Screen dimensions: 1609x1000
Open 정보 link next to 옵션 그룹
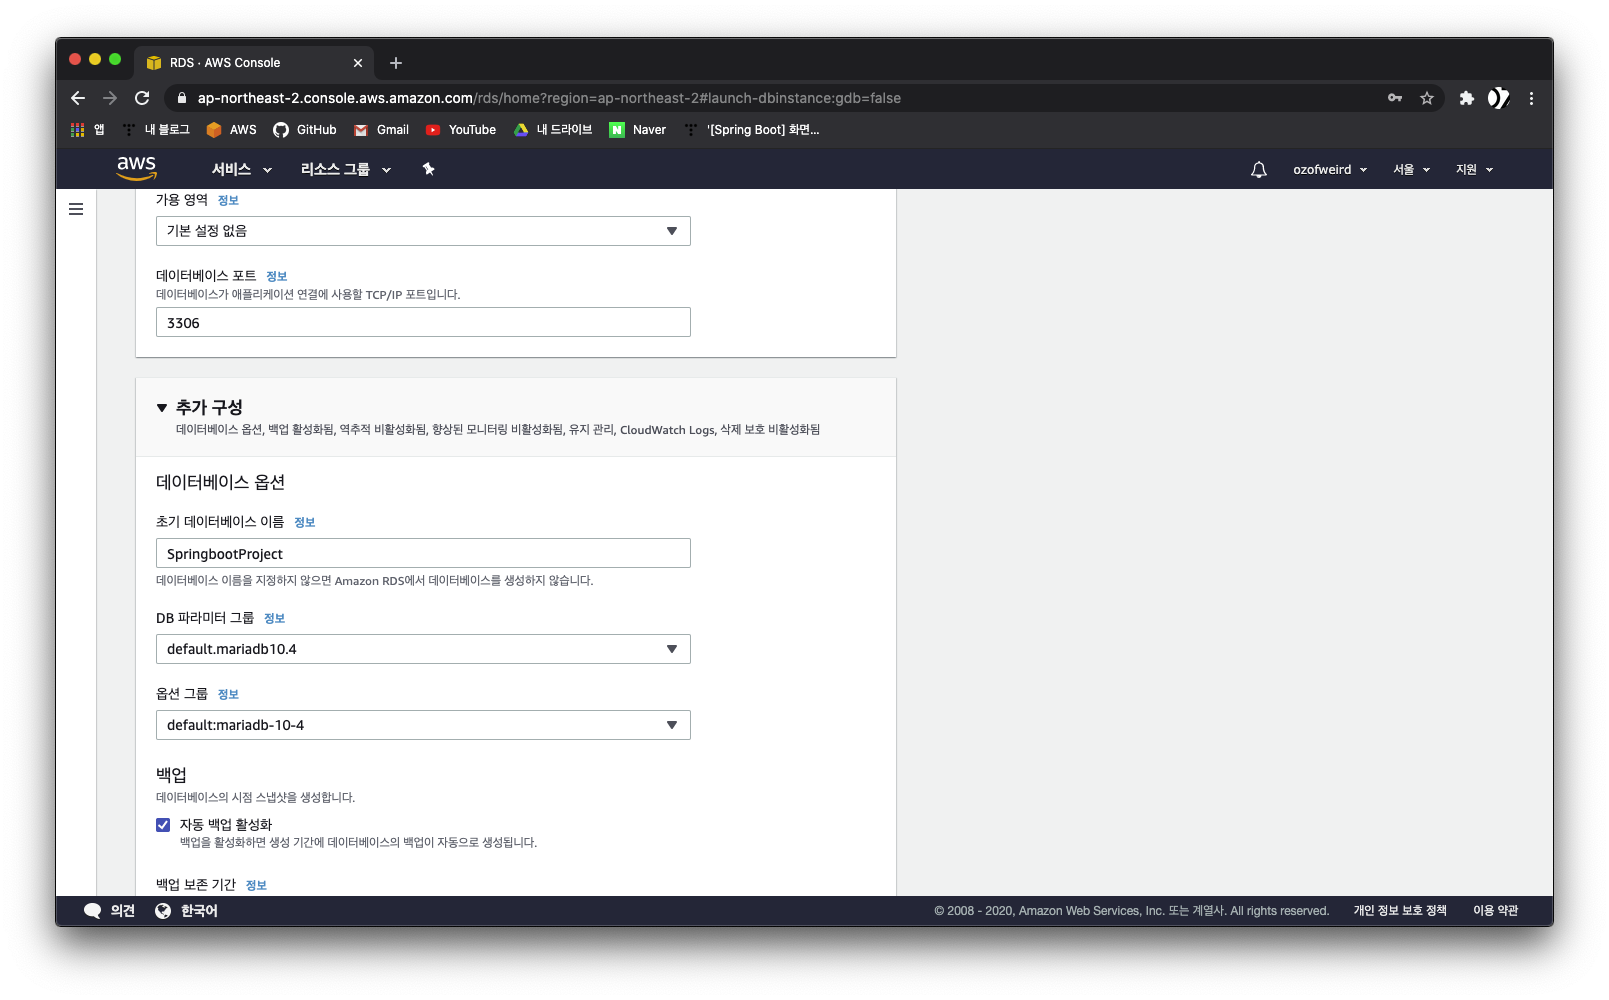pyautogui.click(x=228, y=695)
